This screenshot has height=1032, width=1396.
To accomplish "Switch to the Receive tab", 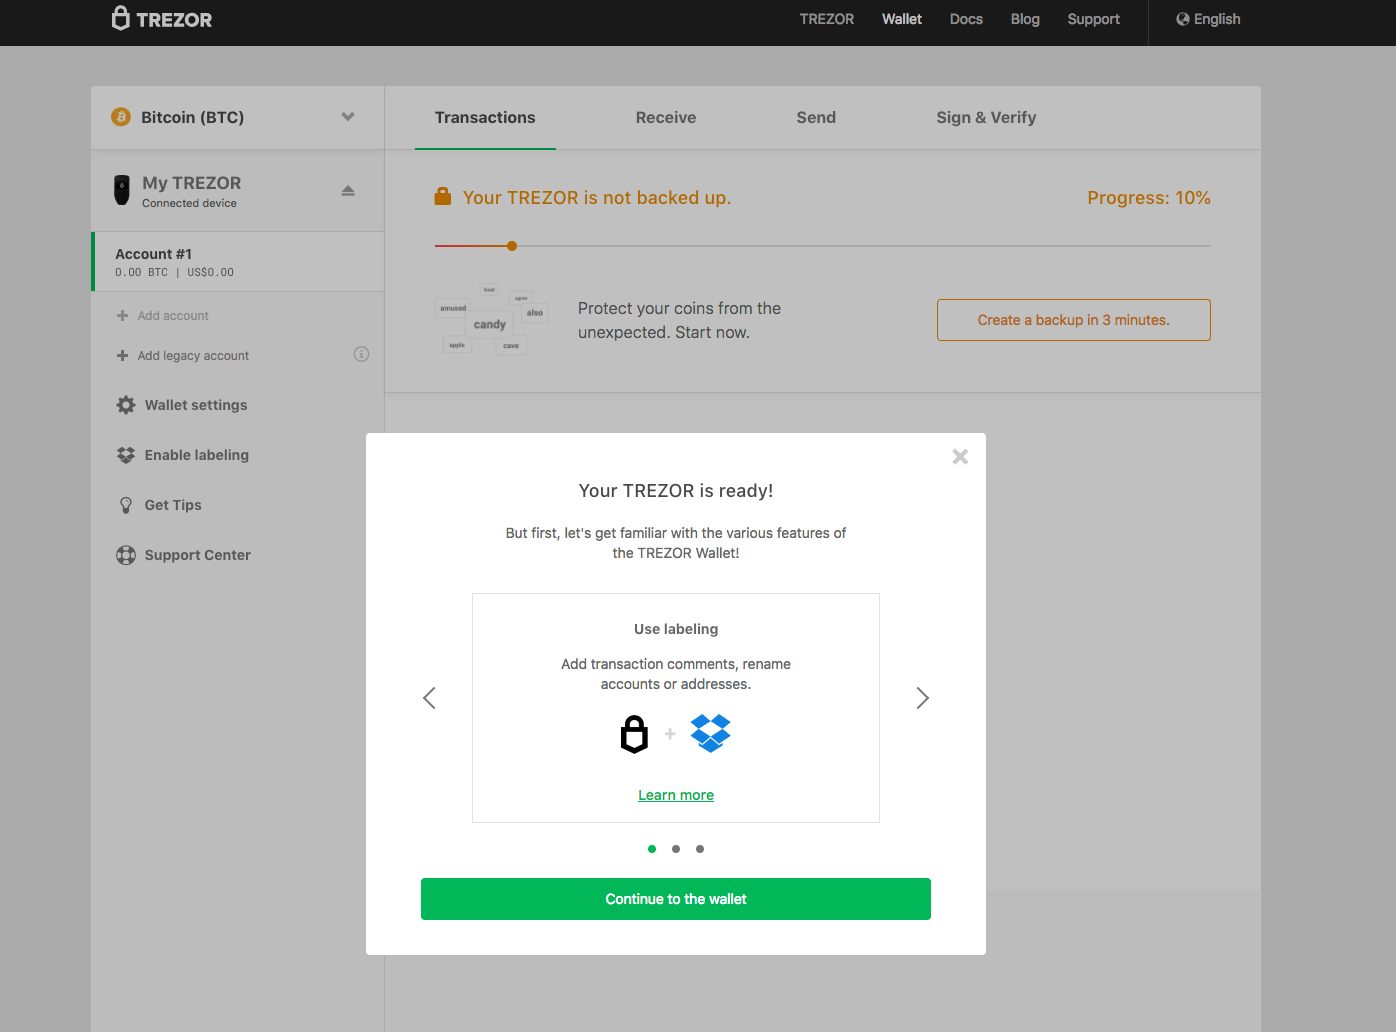I will (x=666, y=118).
